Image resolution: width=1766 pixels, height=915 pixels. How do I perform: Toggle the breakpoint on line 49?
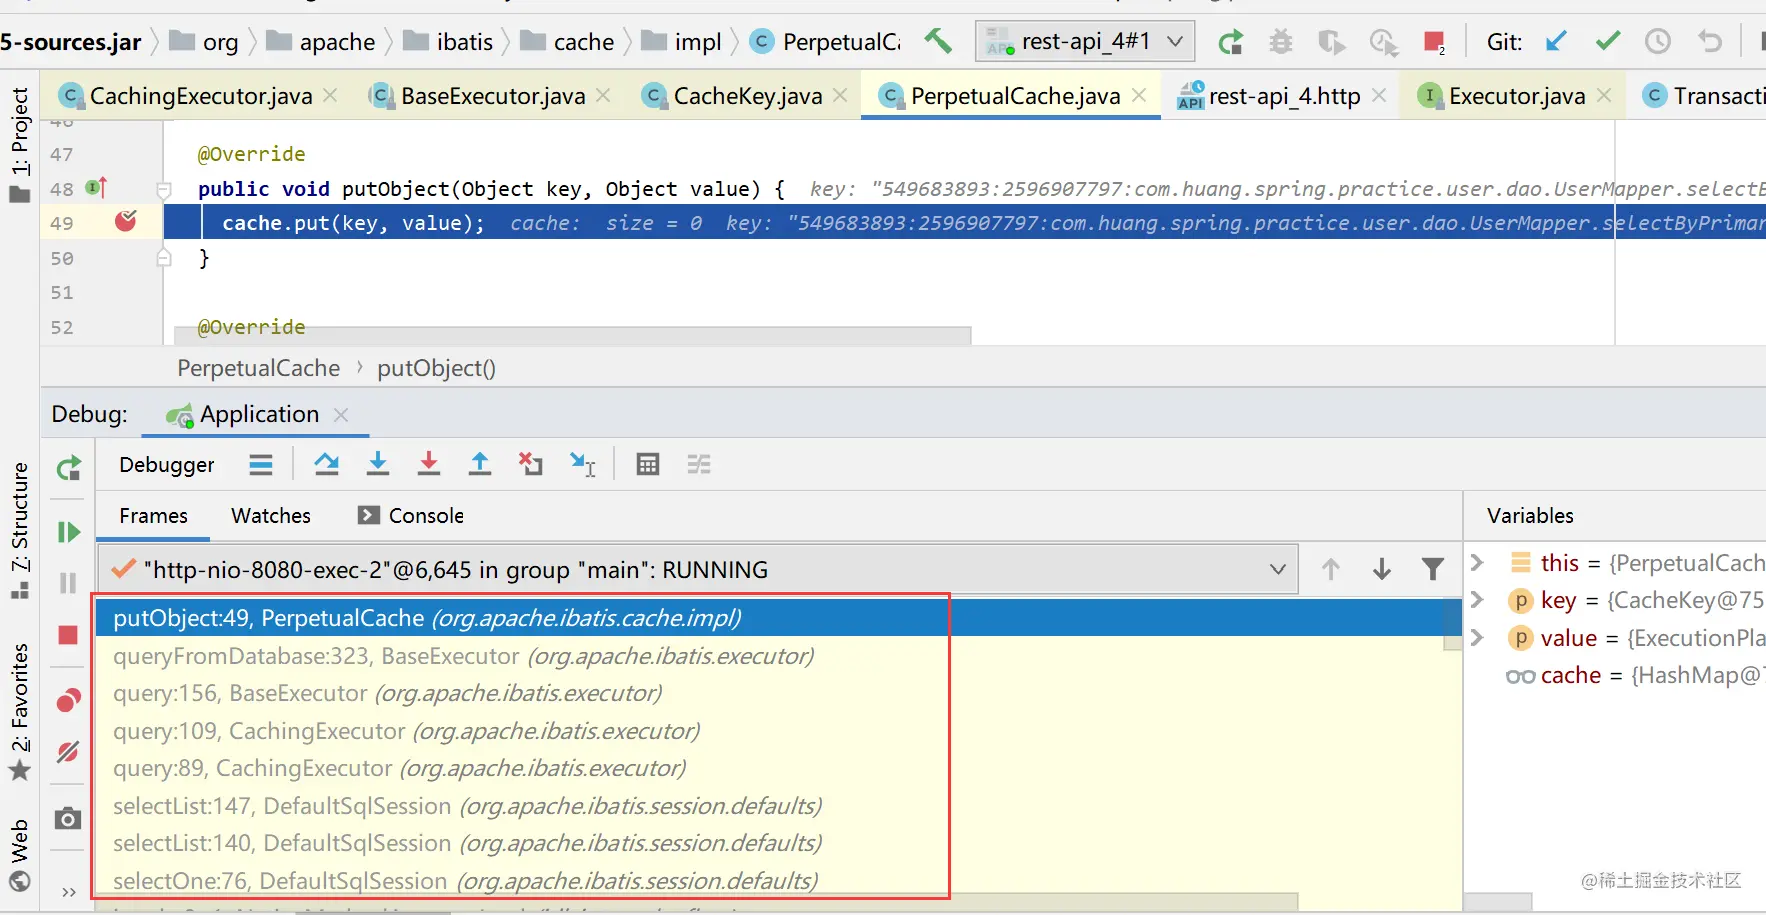click(125, 221)
